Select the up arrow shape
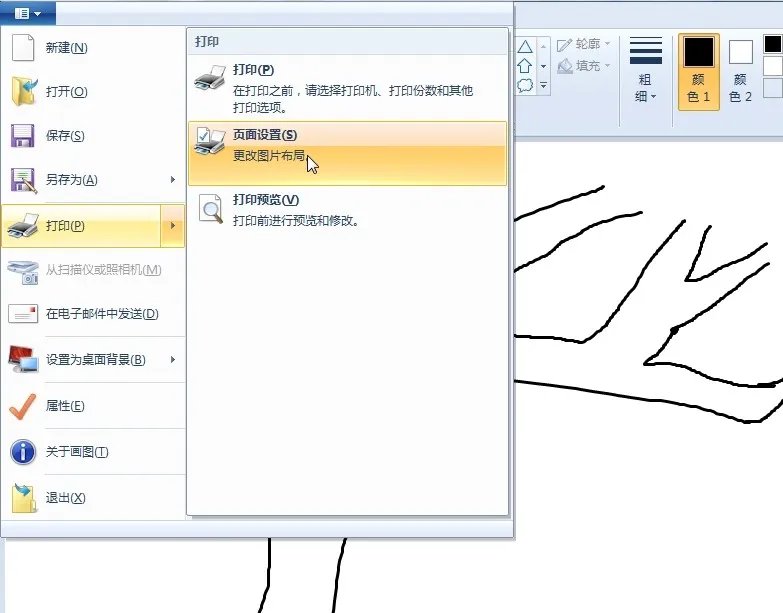The width and height of the screenshot is (783, 613). [x=524, y=66]
